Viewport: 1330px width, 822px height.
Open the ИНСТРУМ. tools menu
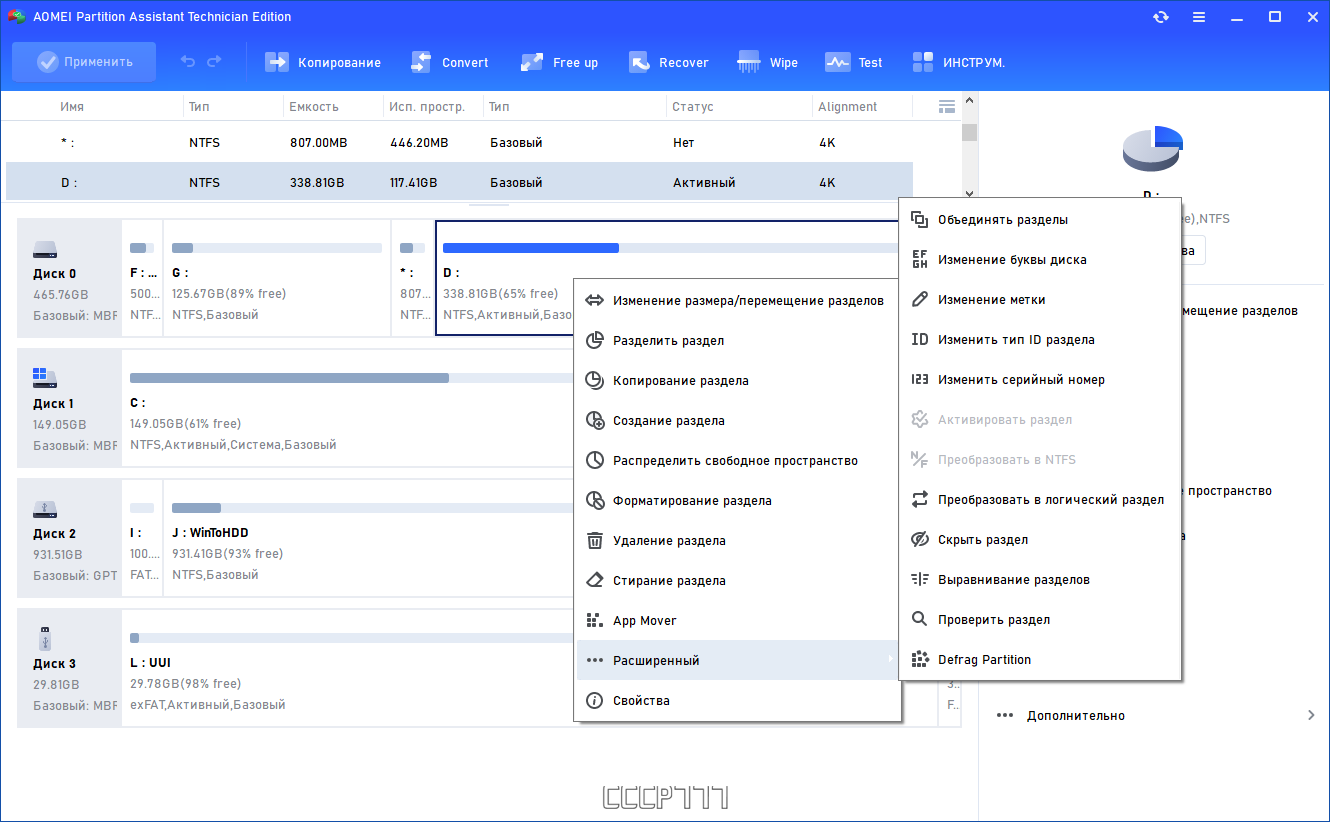pos(958,62)
